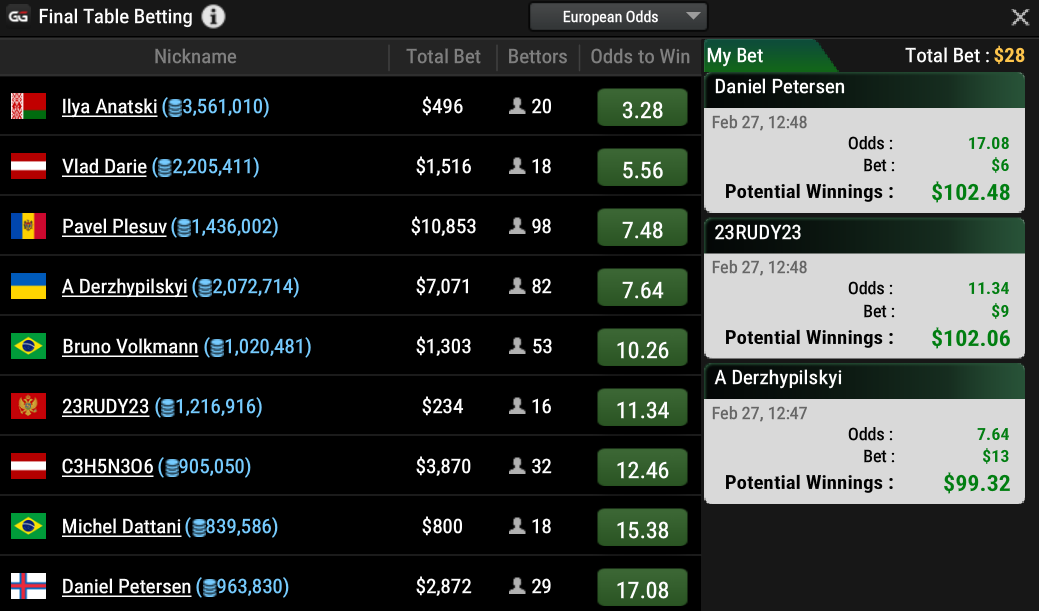Click the GG logo icon in title bar
This screenshot has width=1039, height=611.
19,17
